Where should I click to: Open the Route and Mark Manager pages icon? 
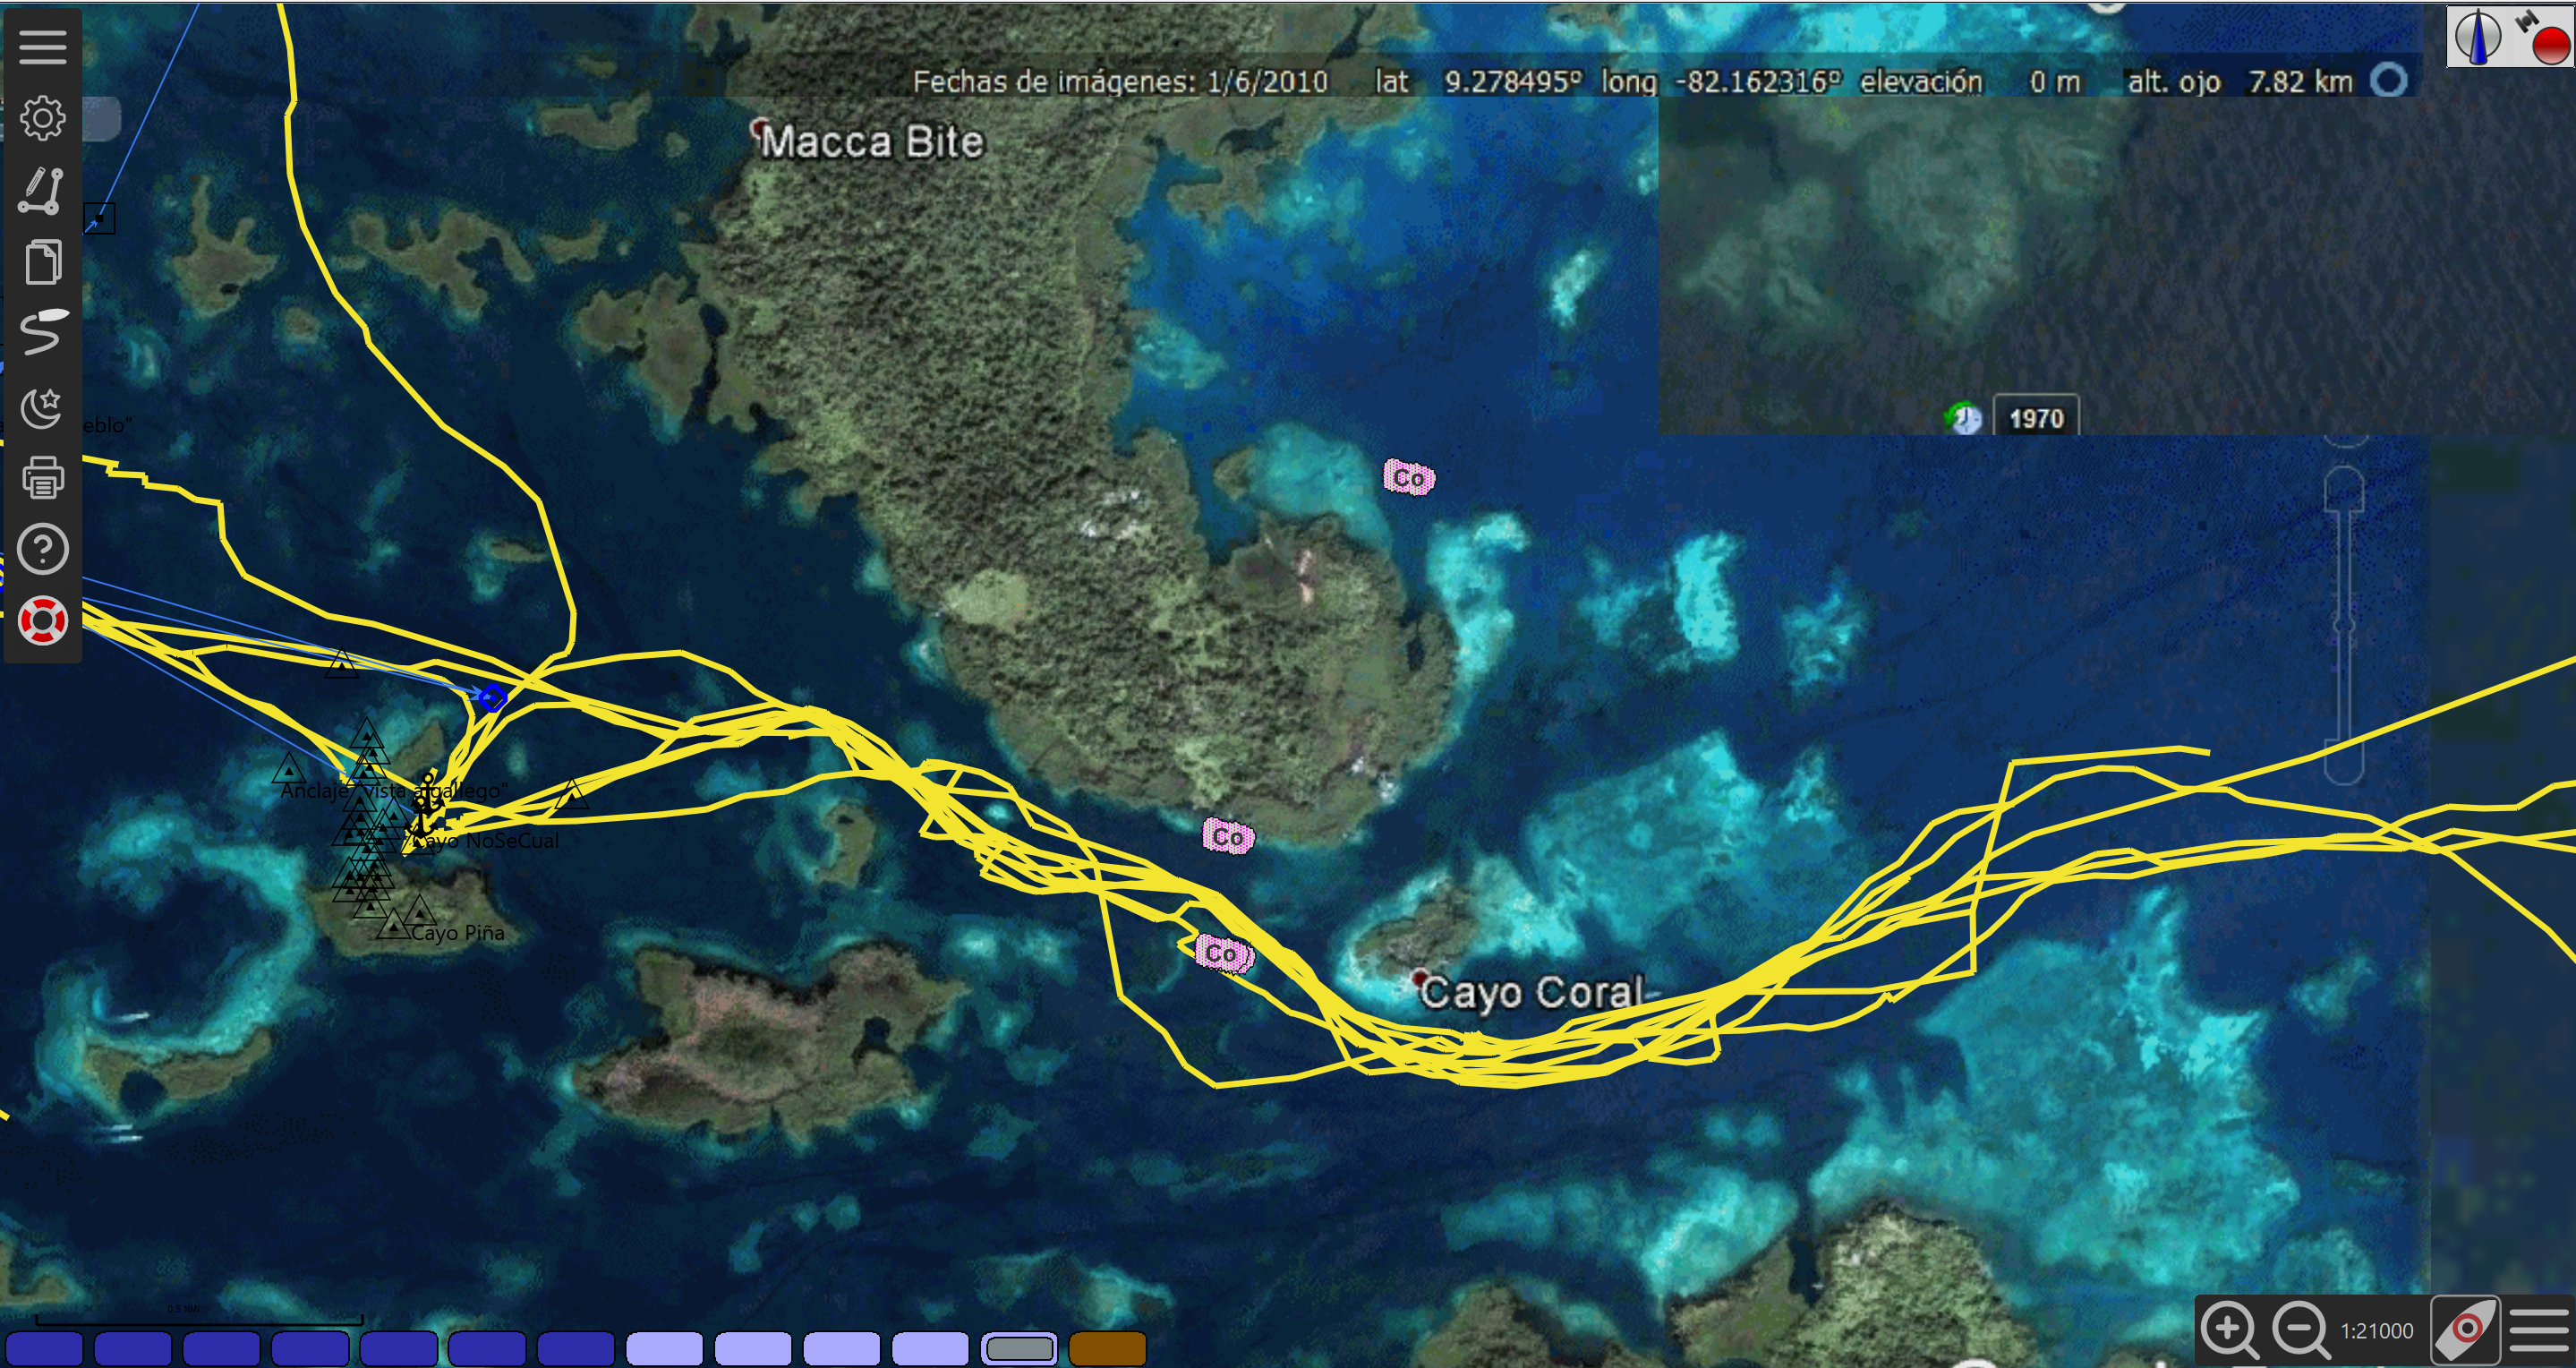pos(42,262)
